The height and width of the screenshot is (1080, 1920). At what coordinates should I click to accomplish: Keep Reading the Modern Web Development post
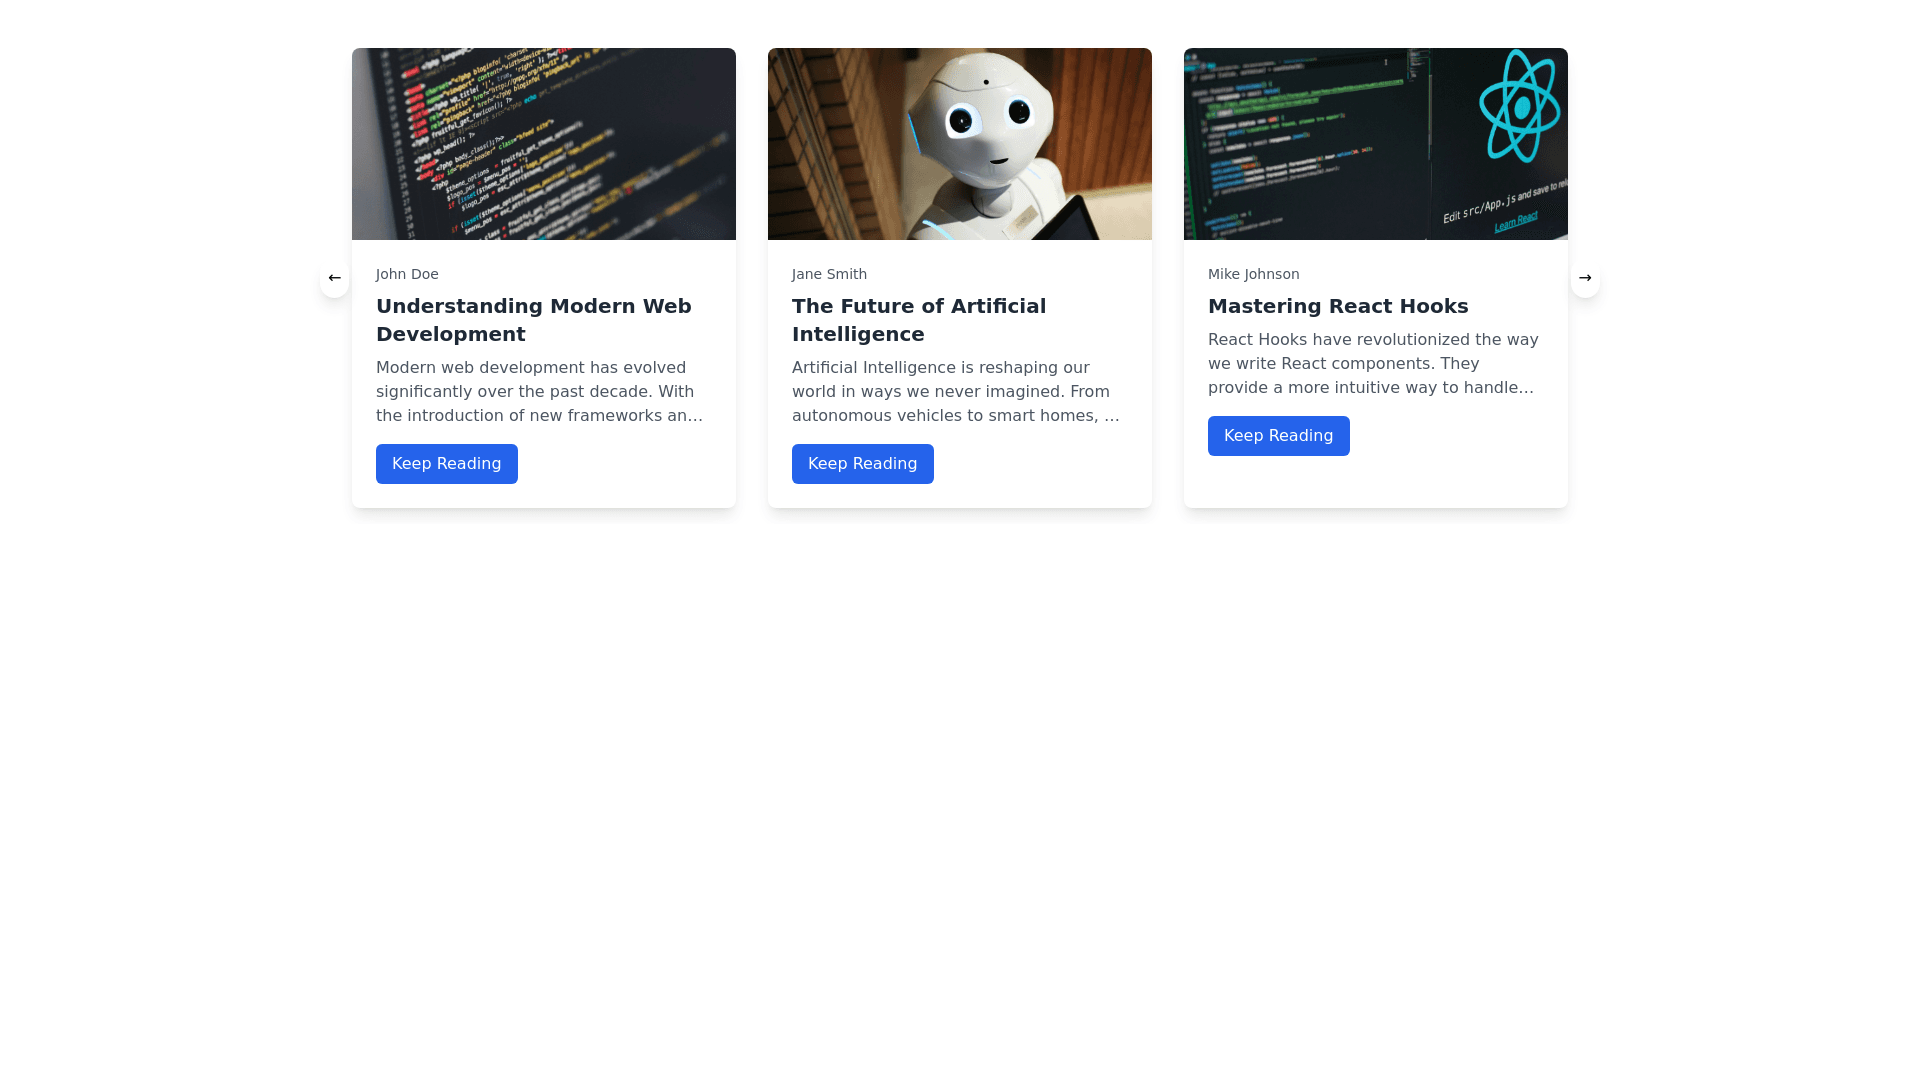point(446,464)
